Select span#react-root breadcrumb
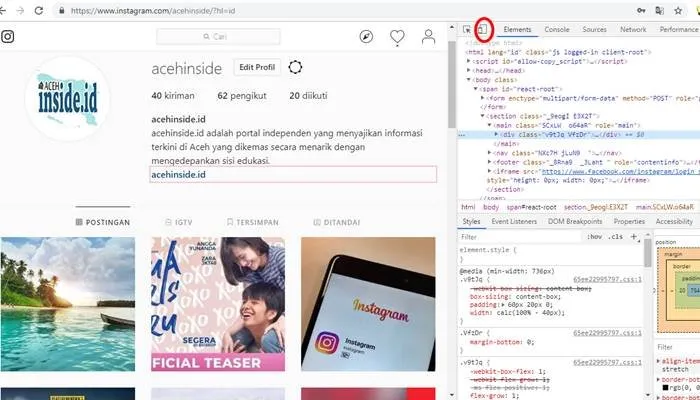700x400 pixels. coord(531,207)
